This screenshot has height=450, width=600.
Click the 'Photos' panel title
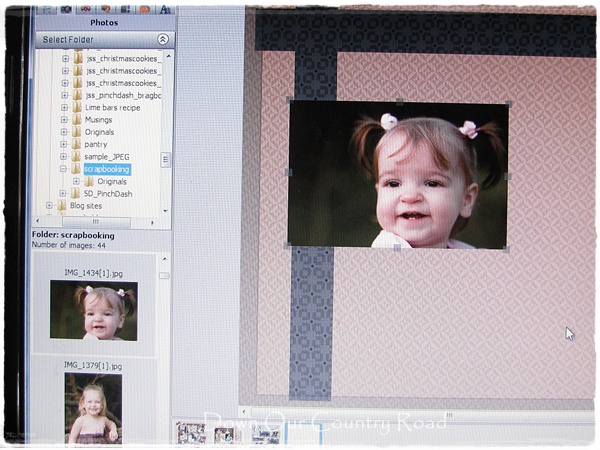point(104,23)
